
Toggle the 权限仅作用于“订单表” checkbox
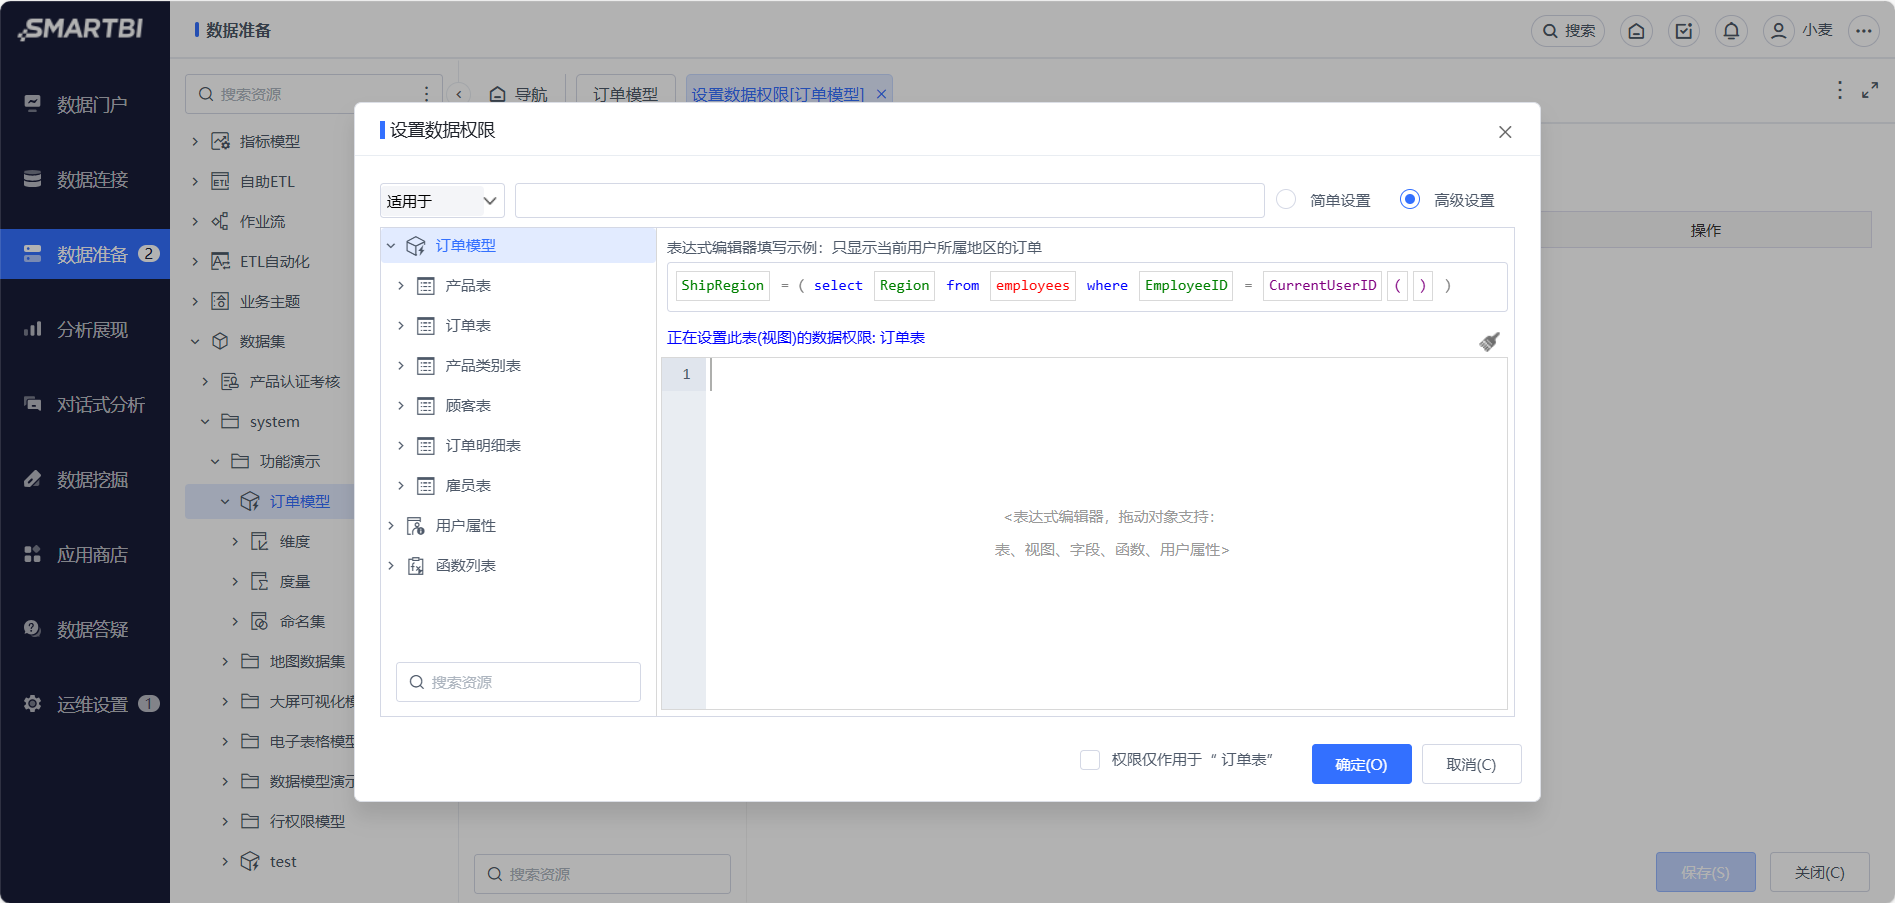[x=1090, y=760]
